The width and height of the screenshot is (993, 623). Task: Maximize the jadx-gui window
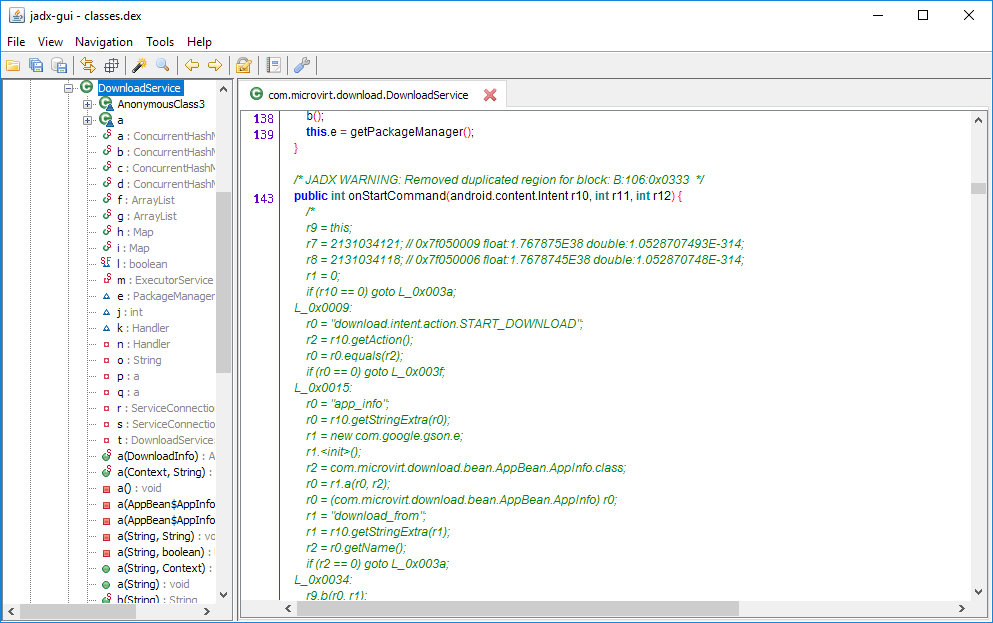click(x=923, y=15)
